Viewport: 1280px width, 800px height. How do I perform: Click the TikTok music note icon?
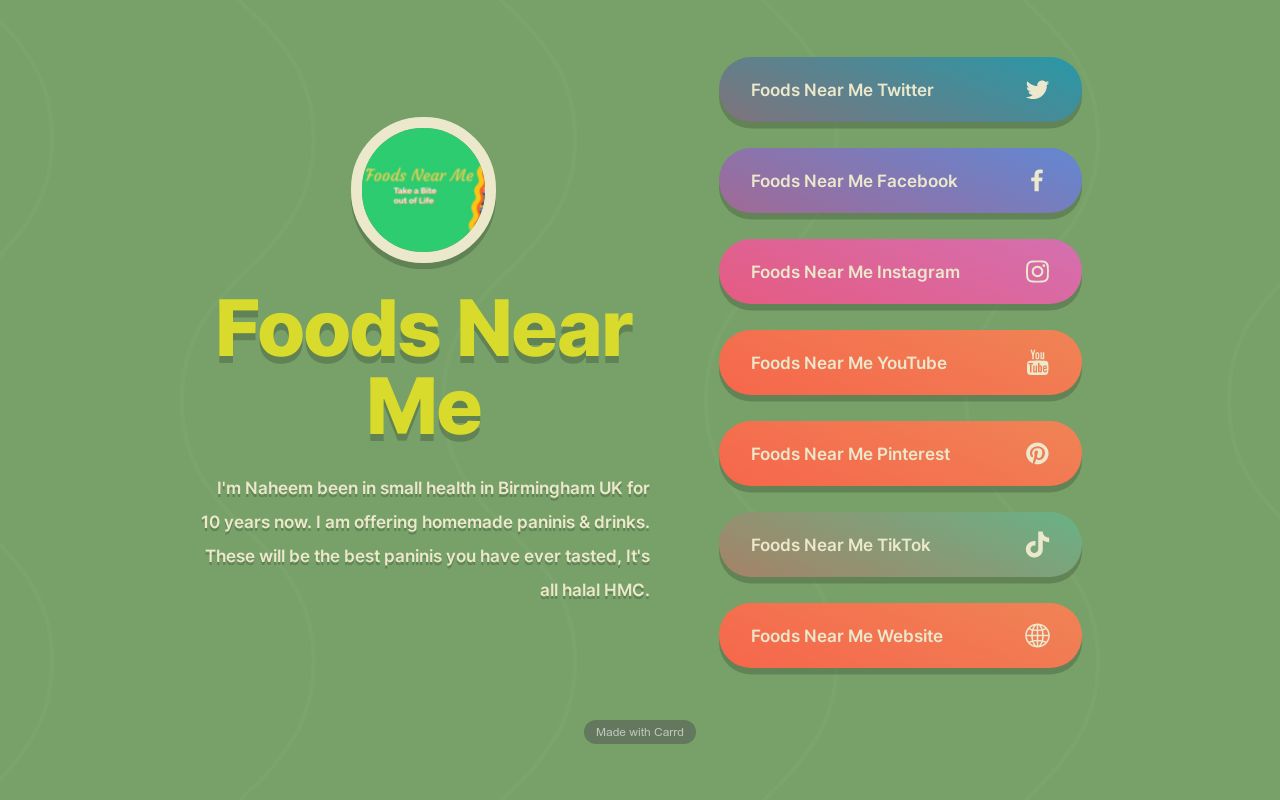[x=1037, y=545]
